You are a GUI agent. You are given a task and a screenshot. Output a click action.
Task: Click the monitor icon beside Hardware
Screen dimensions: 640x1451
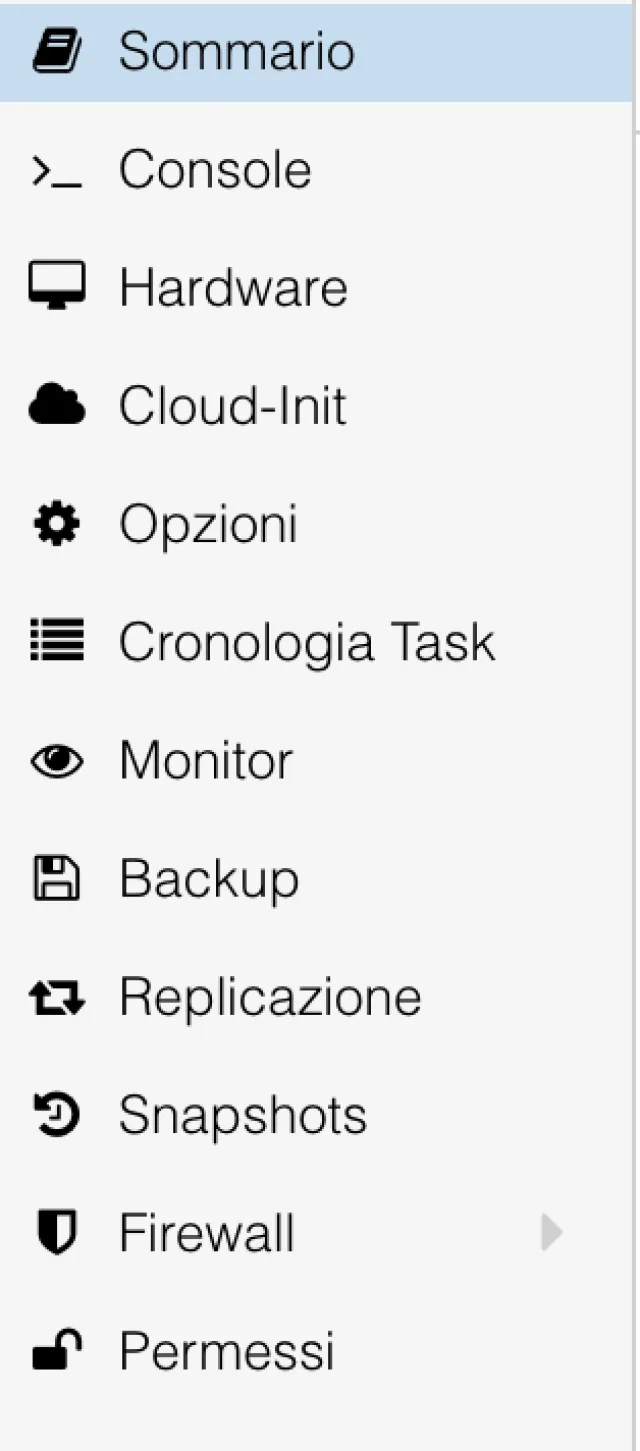point(57,288)
